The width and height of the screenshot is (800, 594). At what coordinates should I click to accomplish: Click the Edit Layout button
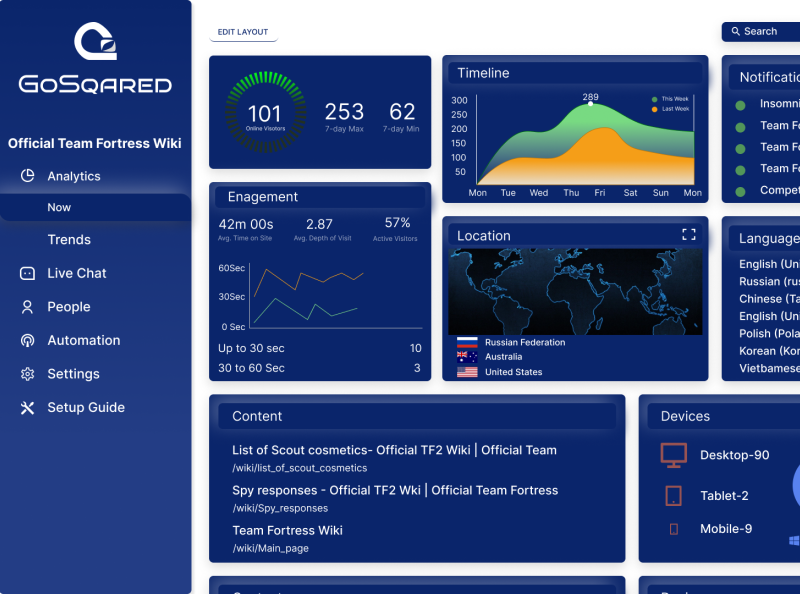point(242,31)
